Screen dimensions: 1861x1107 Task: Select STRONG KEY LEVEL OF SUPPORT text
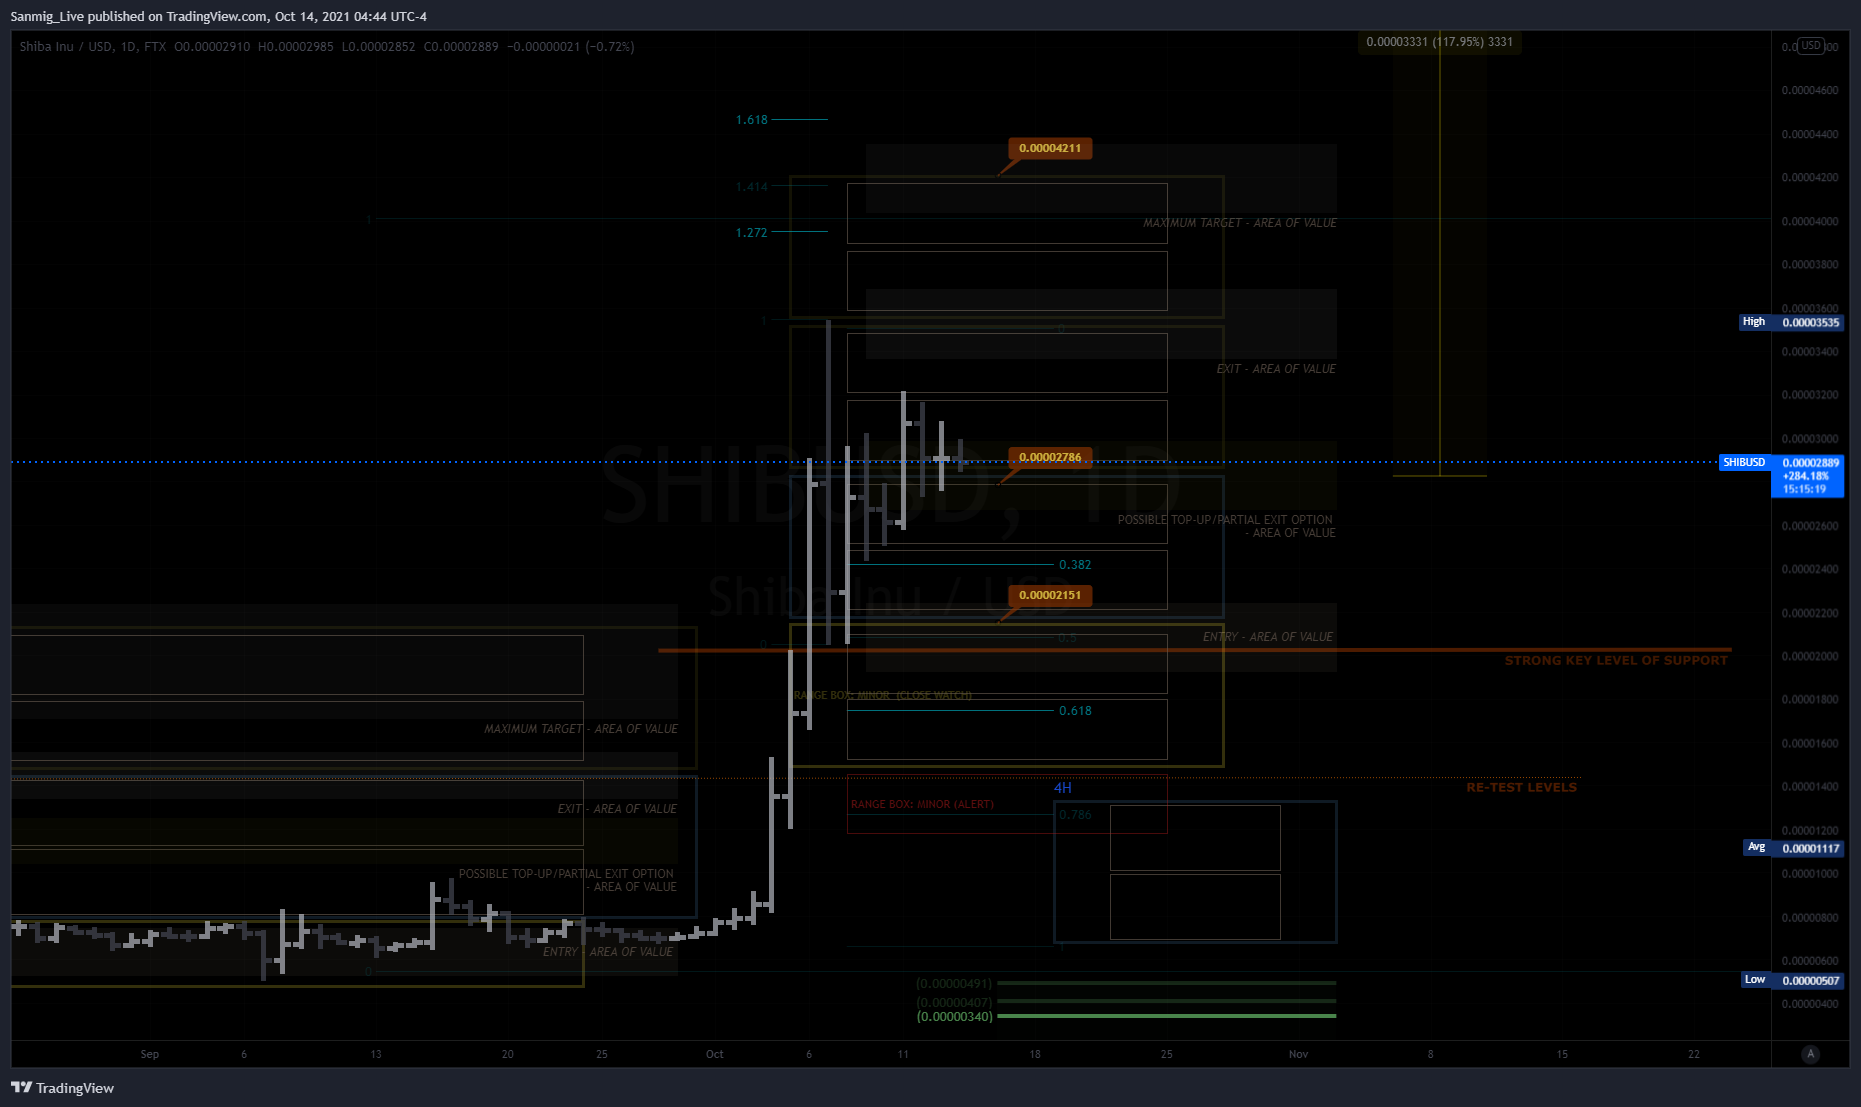pyautogui.click(x=1616, y=661)
